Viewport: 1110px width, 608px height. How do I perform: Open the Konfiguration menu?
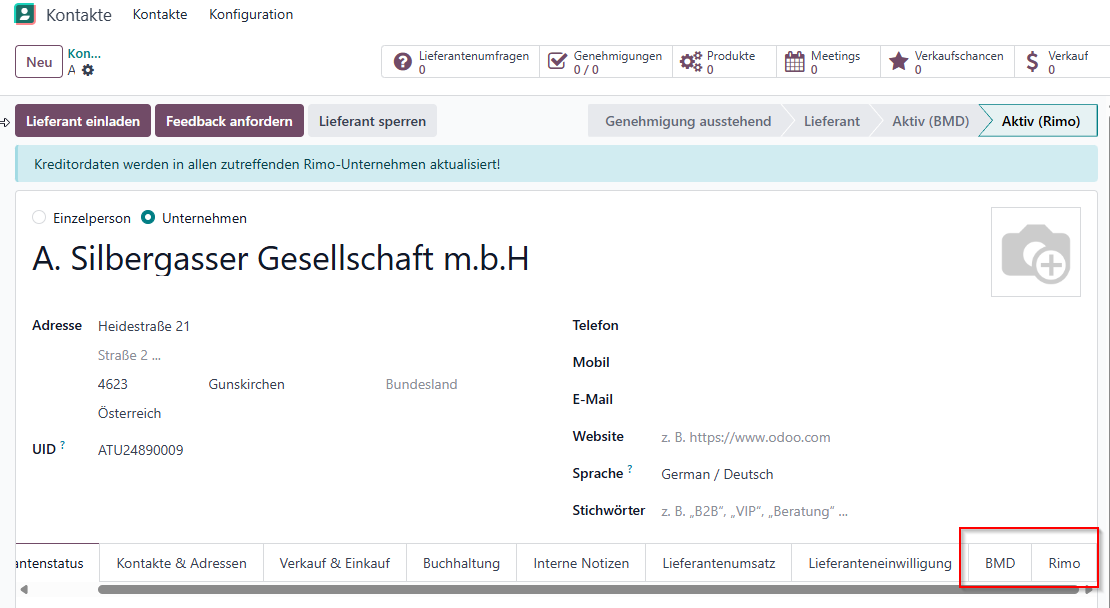click(x=251, y=14)
